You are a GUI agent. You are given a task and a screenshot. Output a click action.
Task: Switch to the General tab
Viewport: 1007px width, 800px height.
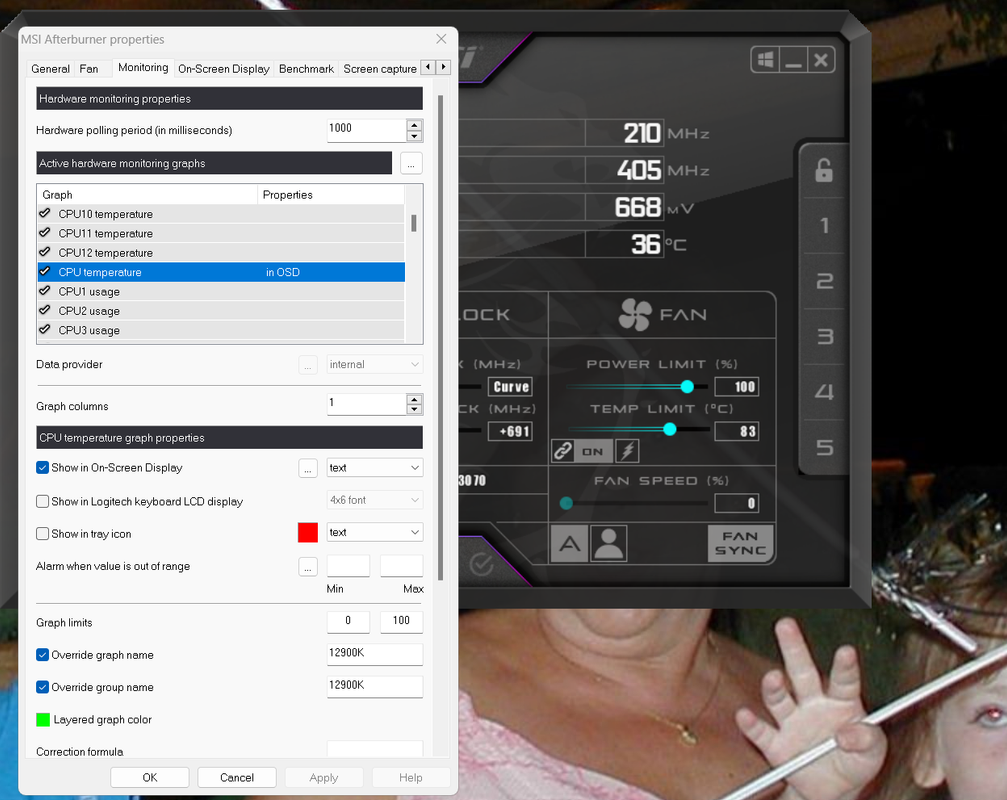tap(50, 69)
